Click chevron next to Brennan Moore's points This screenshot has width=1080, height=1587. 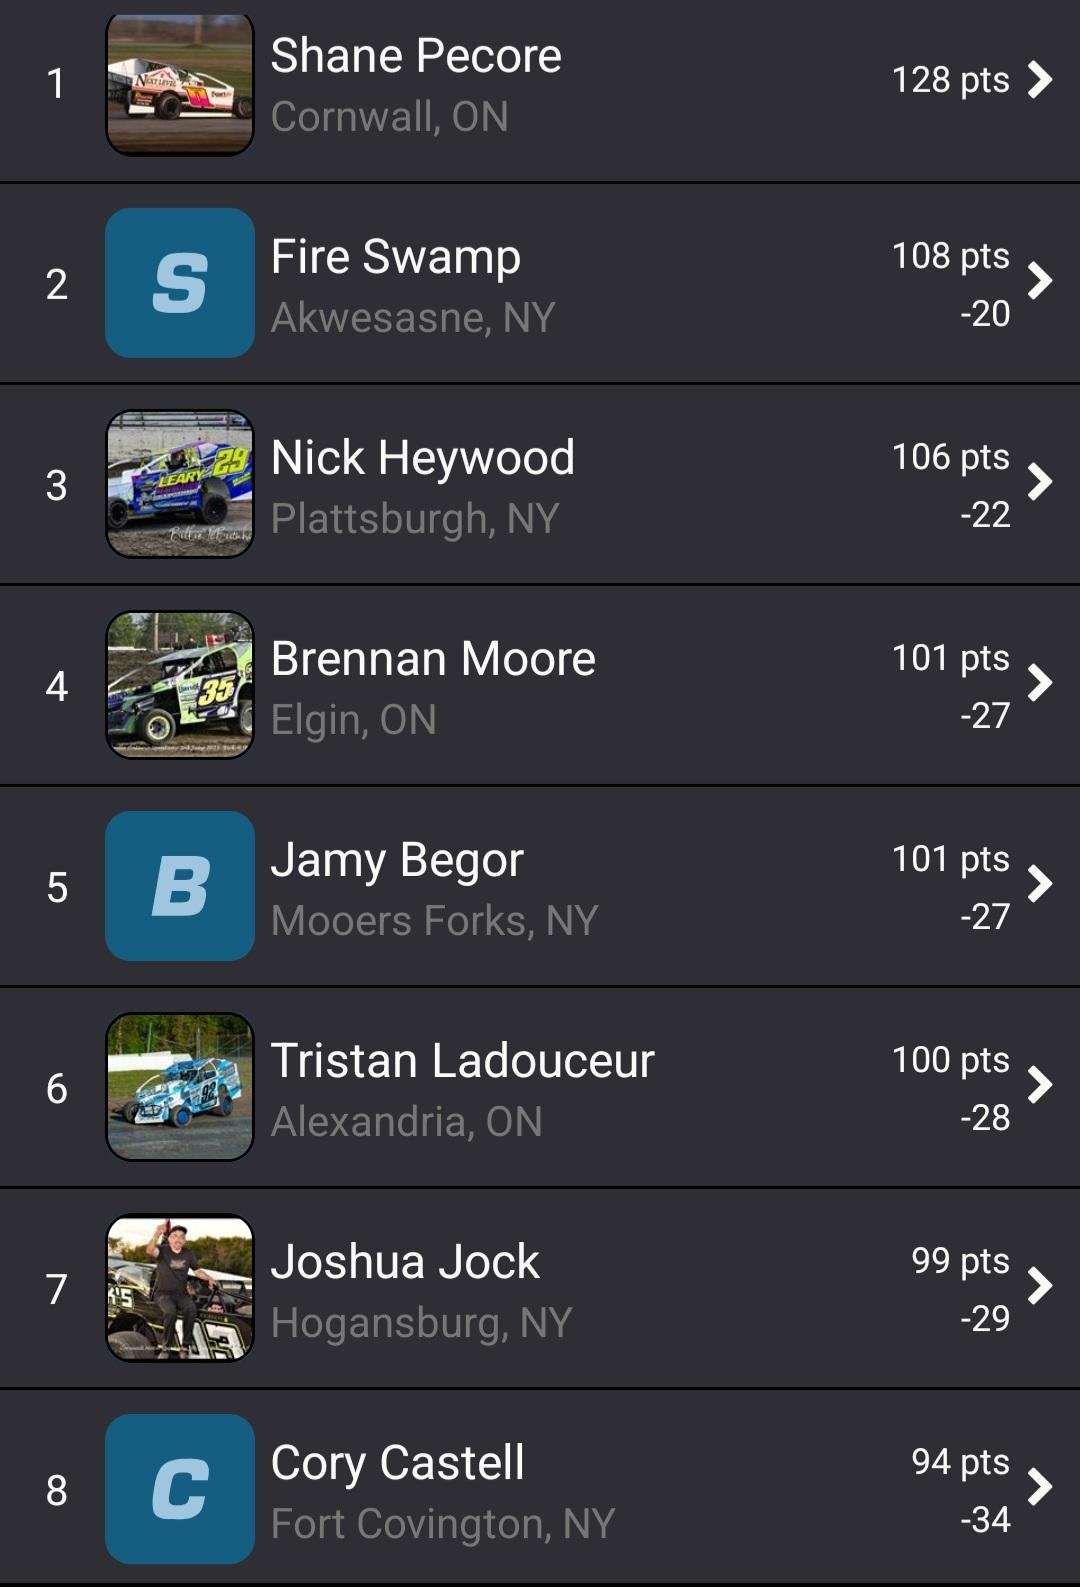1040,683
